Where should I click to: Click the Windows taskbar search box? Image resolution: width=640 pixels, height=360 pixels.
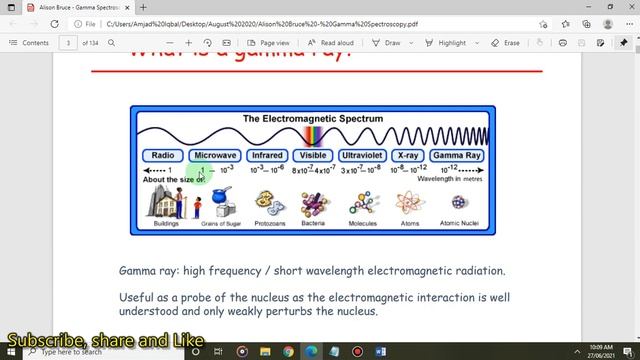104,352
